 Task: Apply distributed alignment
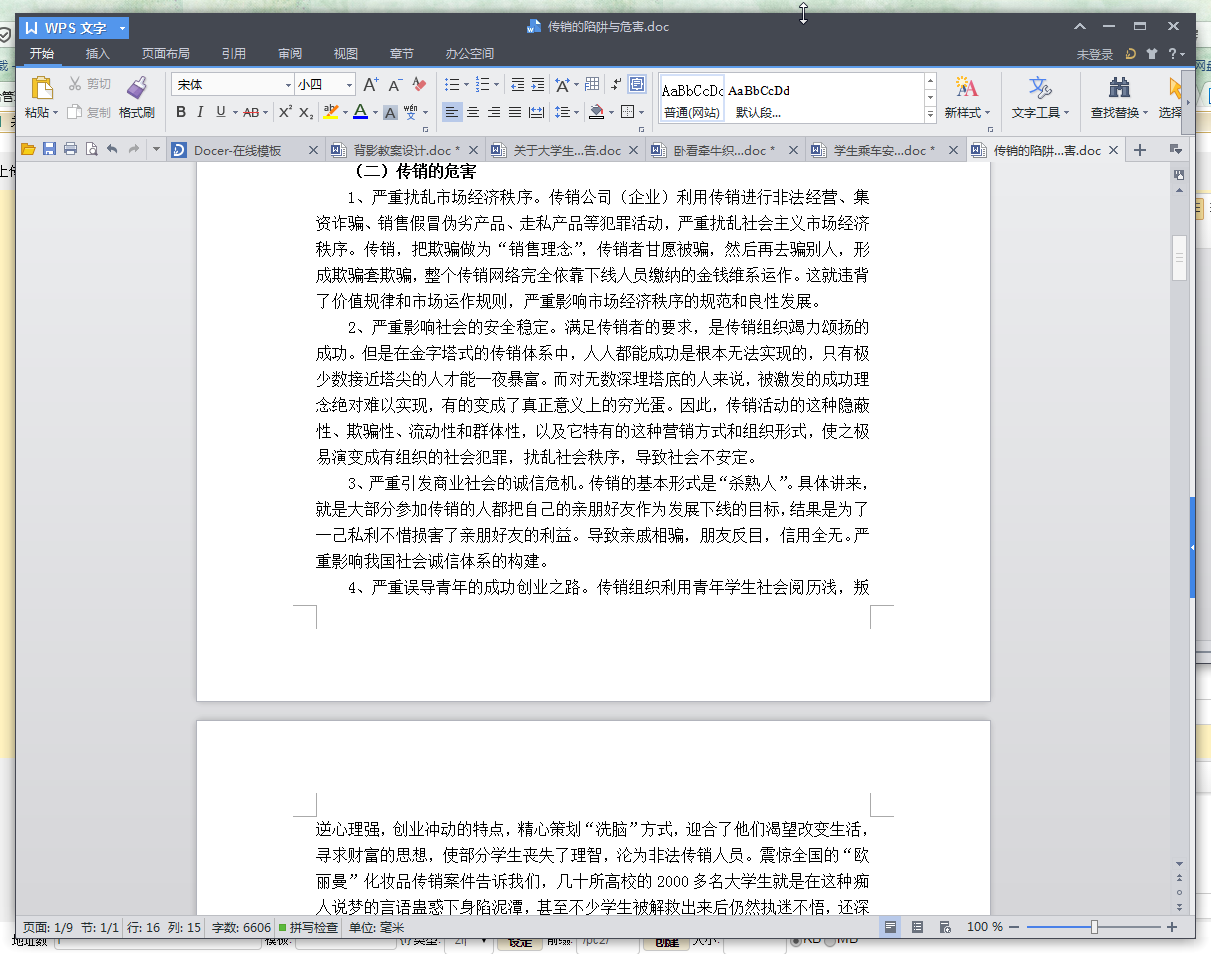point(536,112)
